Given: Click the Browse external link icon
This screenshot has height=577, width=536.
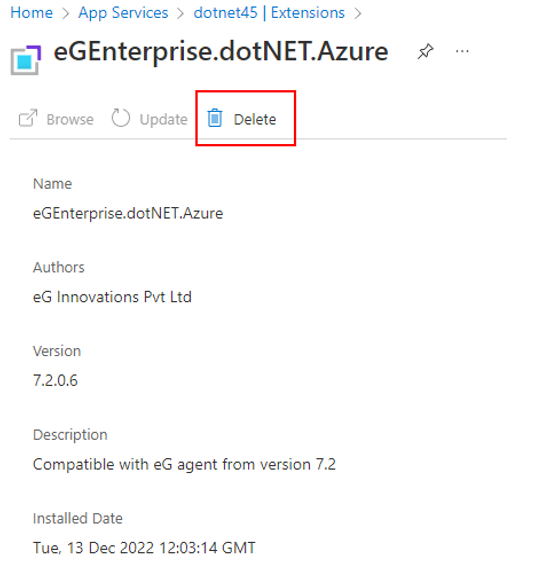Looking at the screenshot, I should pos(28,118).
